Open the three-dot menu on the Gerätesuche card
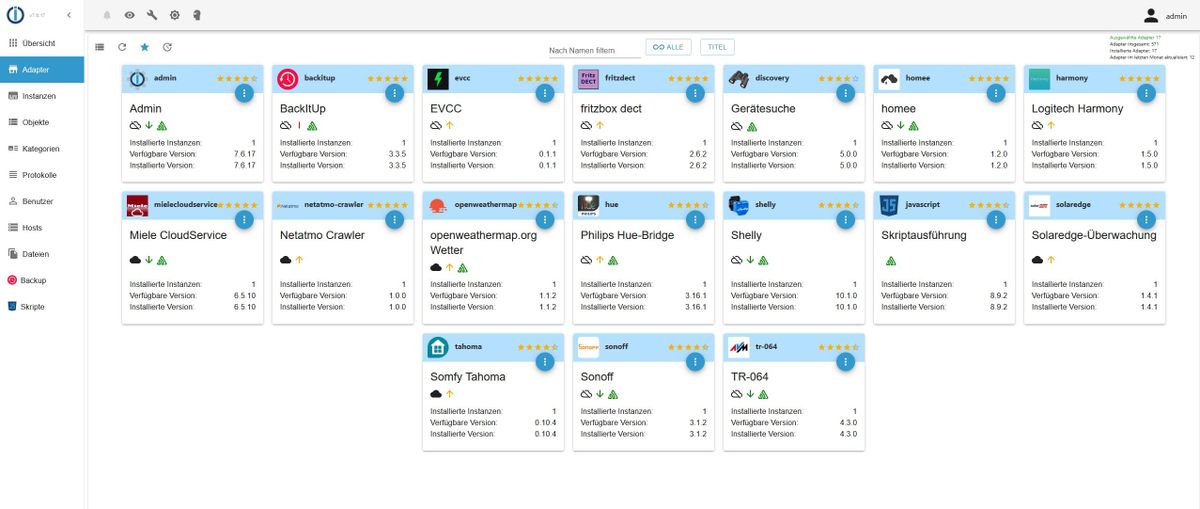The width and height of the screenshot is (1200, 509). tap(845, 93)
